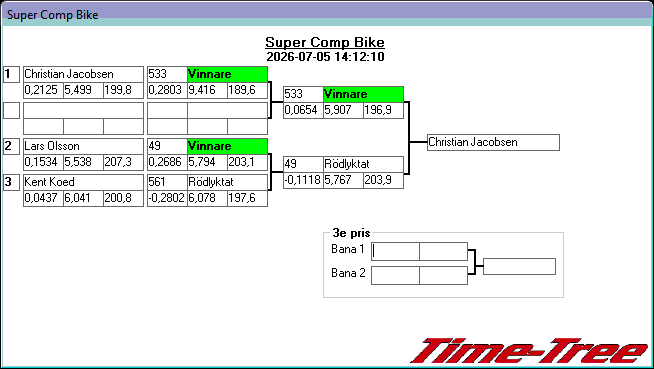Click elapsed time 5,907 in the semifinal
The image size is (654, 369).
coord(343,110)
